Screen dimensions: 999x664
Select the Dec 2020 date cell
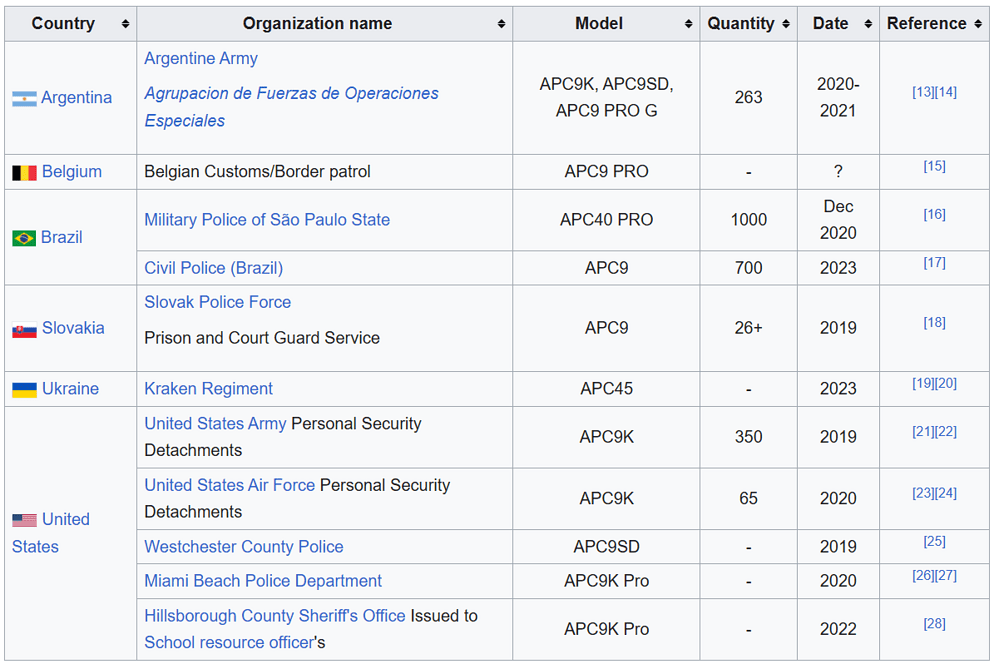[x=838, y=220]
